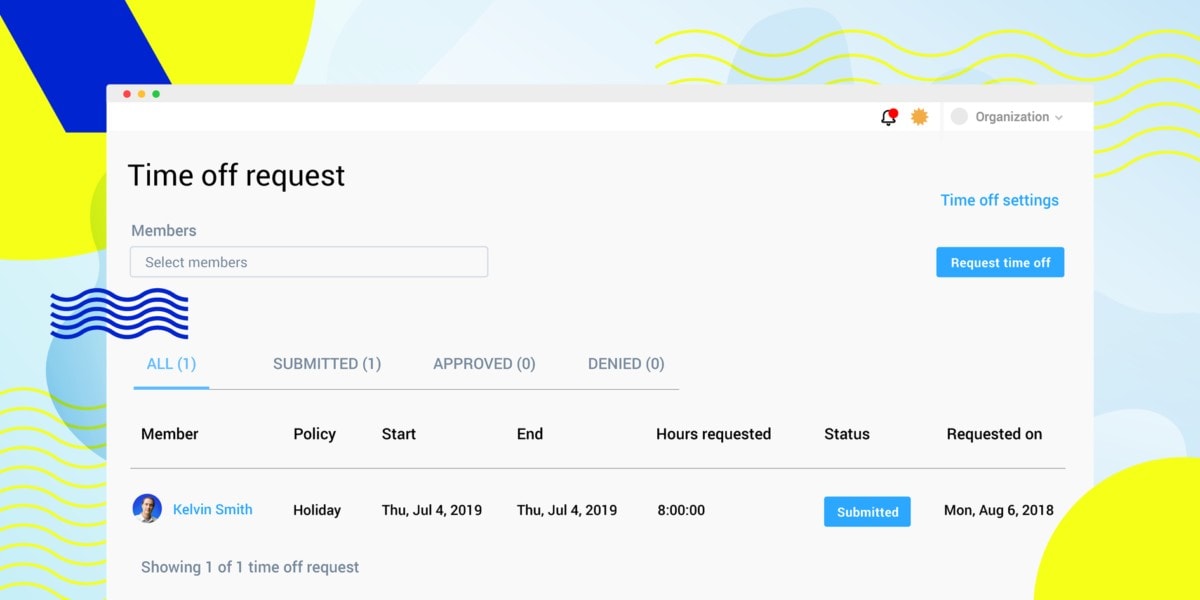Viewport: 1200px width, 600px height.
Task: Open Time off settings
Action: coord(999,200)
